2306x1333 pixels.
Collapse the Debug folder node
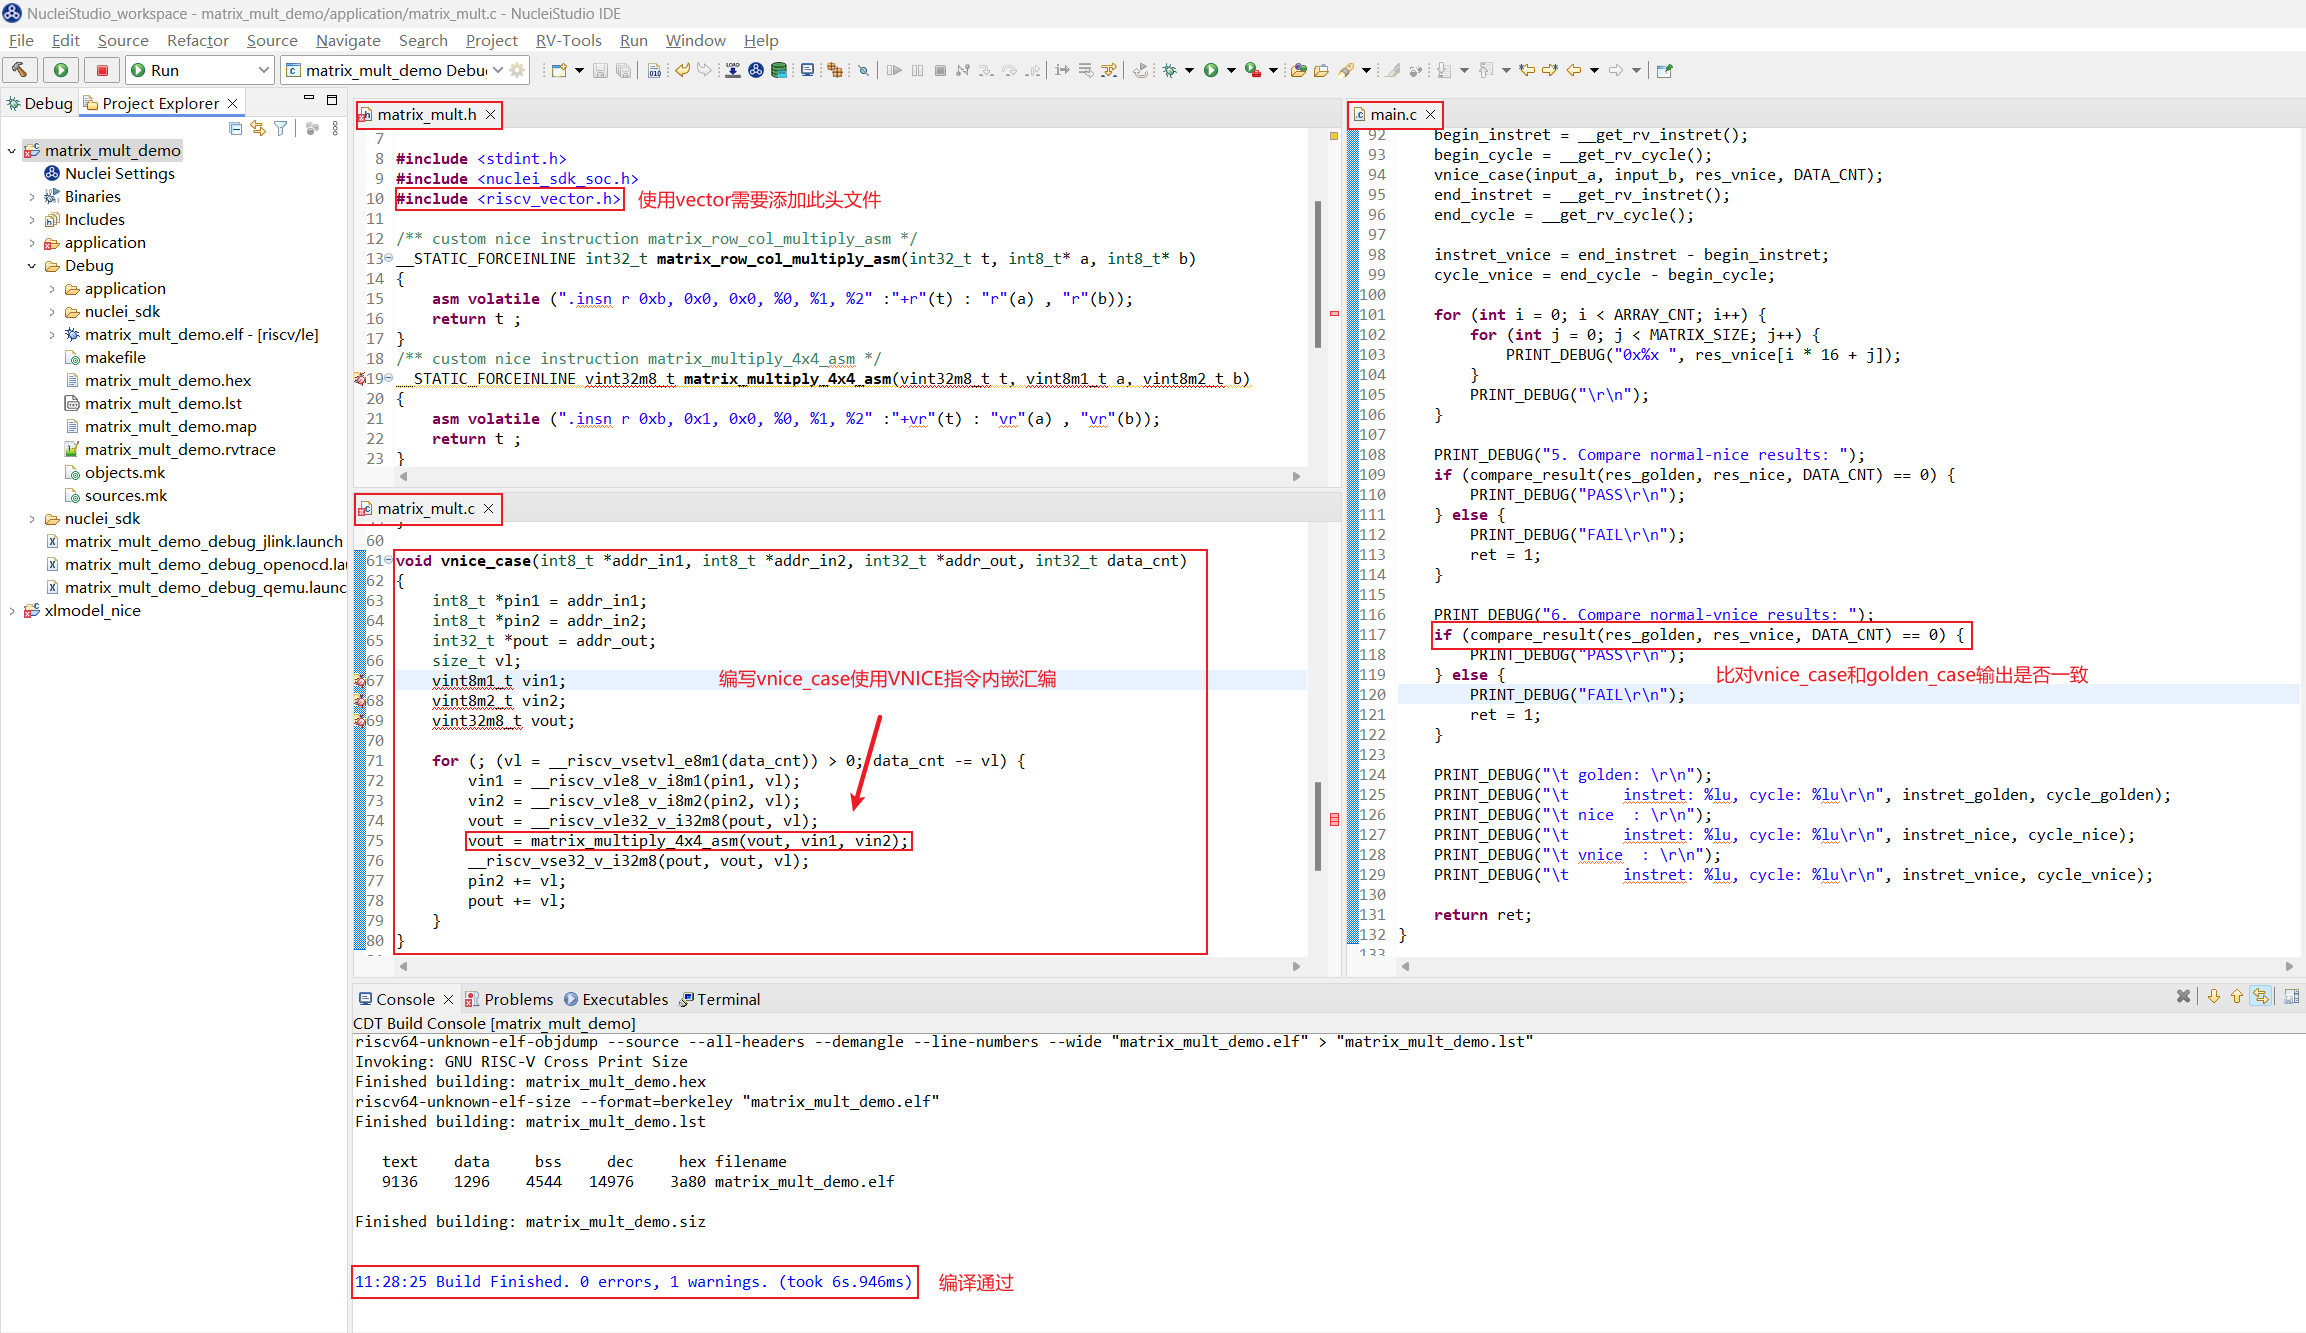point(32,266)
